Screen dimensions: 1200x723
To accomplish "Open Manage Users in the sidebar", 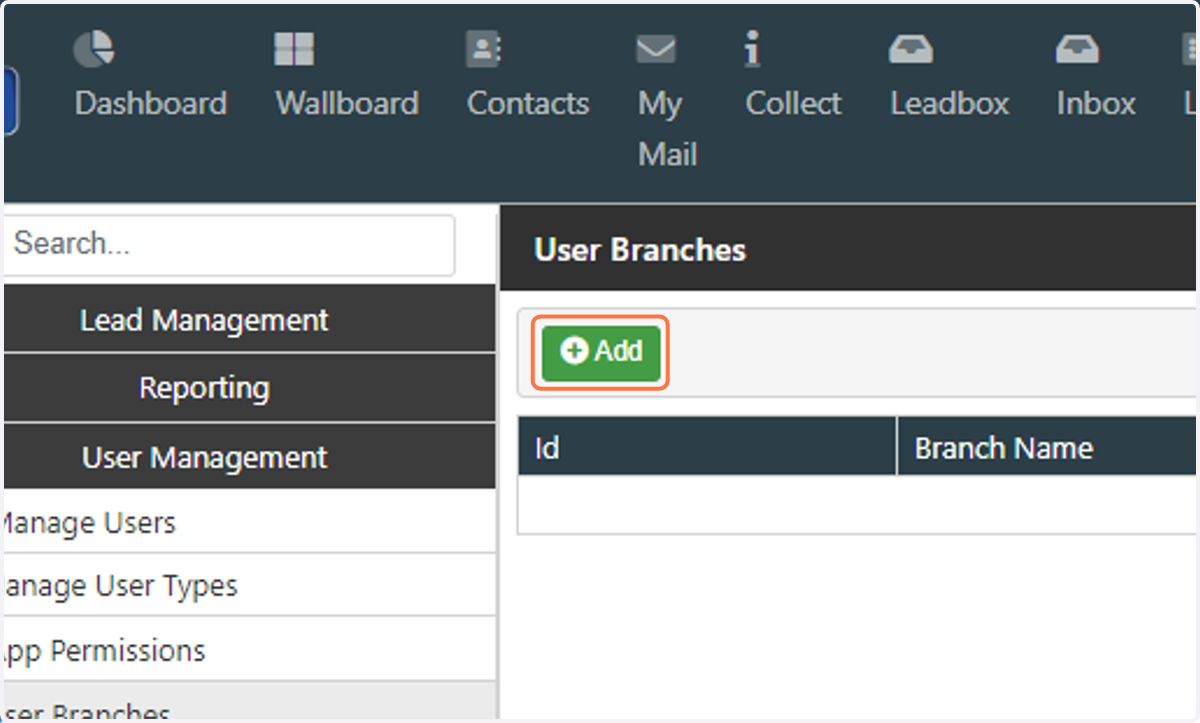I will pyautogui.click(x=249, y=522).
